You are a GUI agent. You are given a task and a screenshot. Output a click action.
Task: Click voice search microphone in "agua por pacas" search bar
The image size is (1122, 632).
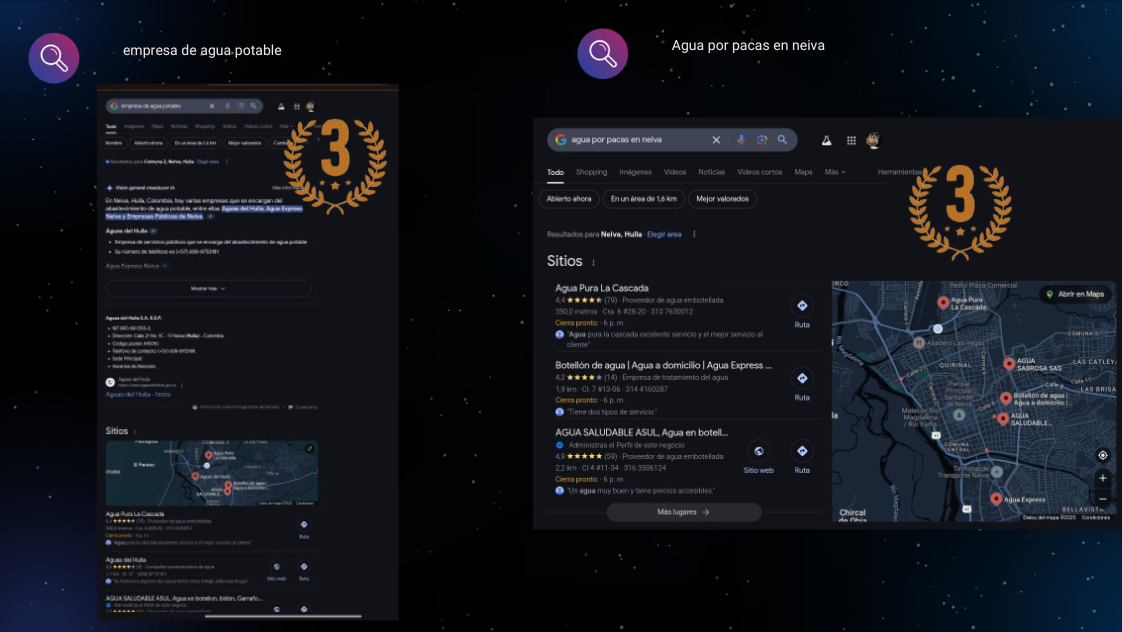[x=741, y=140]
